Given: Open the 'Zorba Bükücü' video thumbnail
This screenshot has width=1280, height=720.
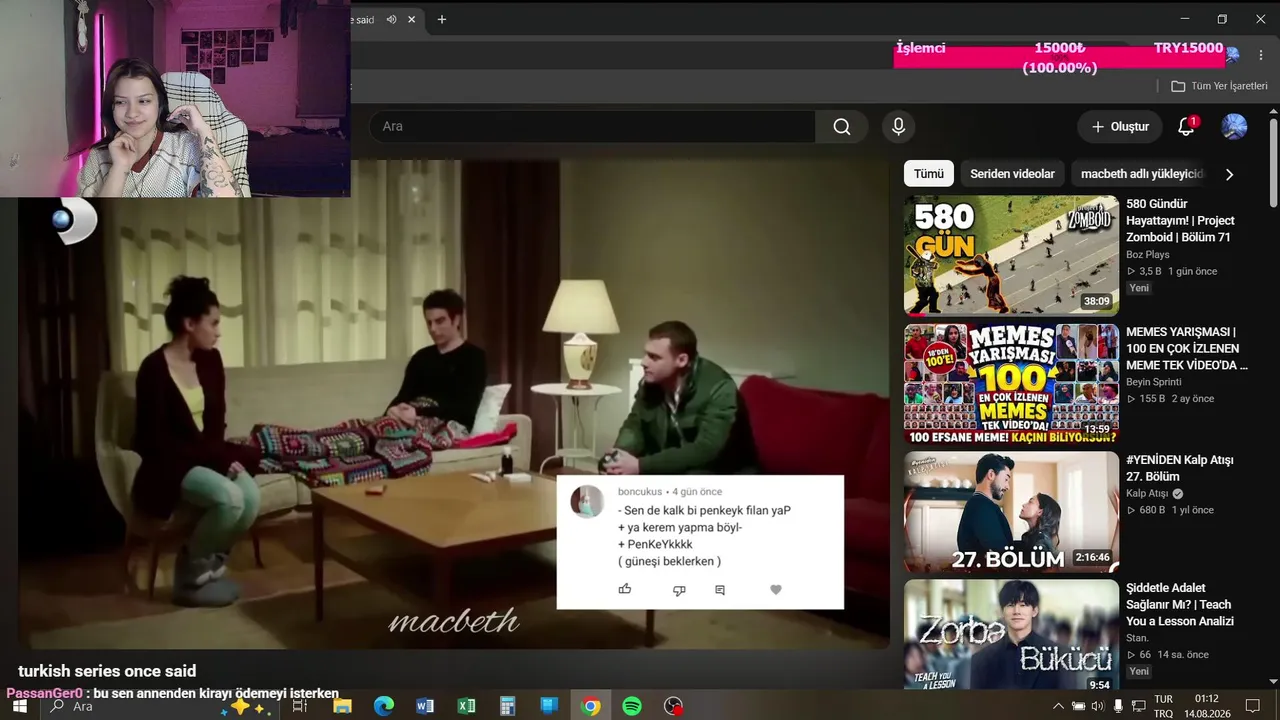Looking at the screenshot, I should click(x=1011, y=635).
